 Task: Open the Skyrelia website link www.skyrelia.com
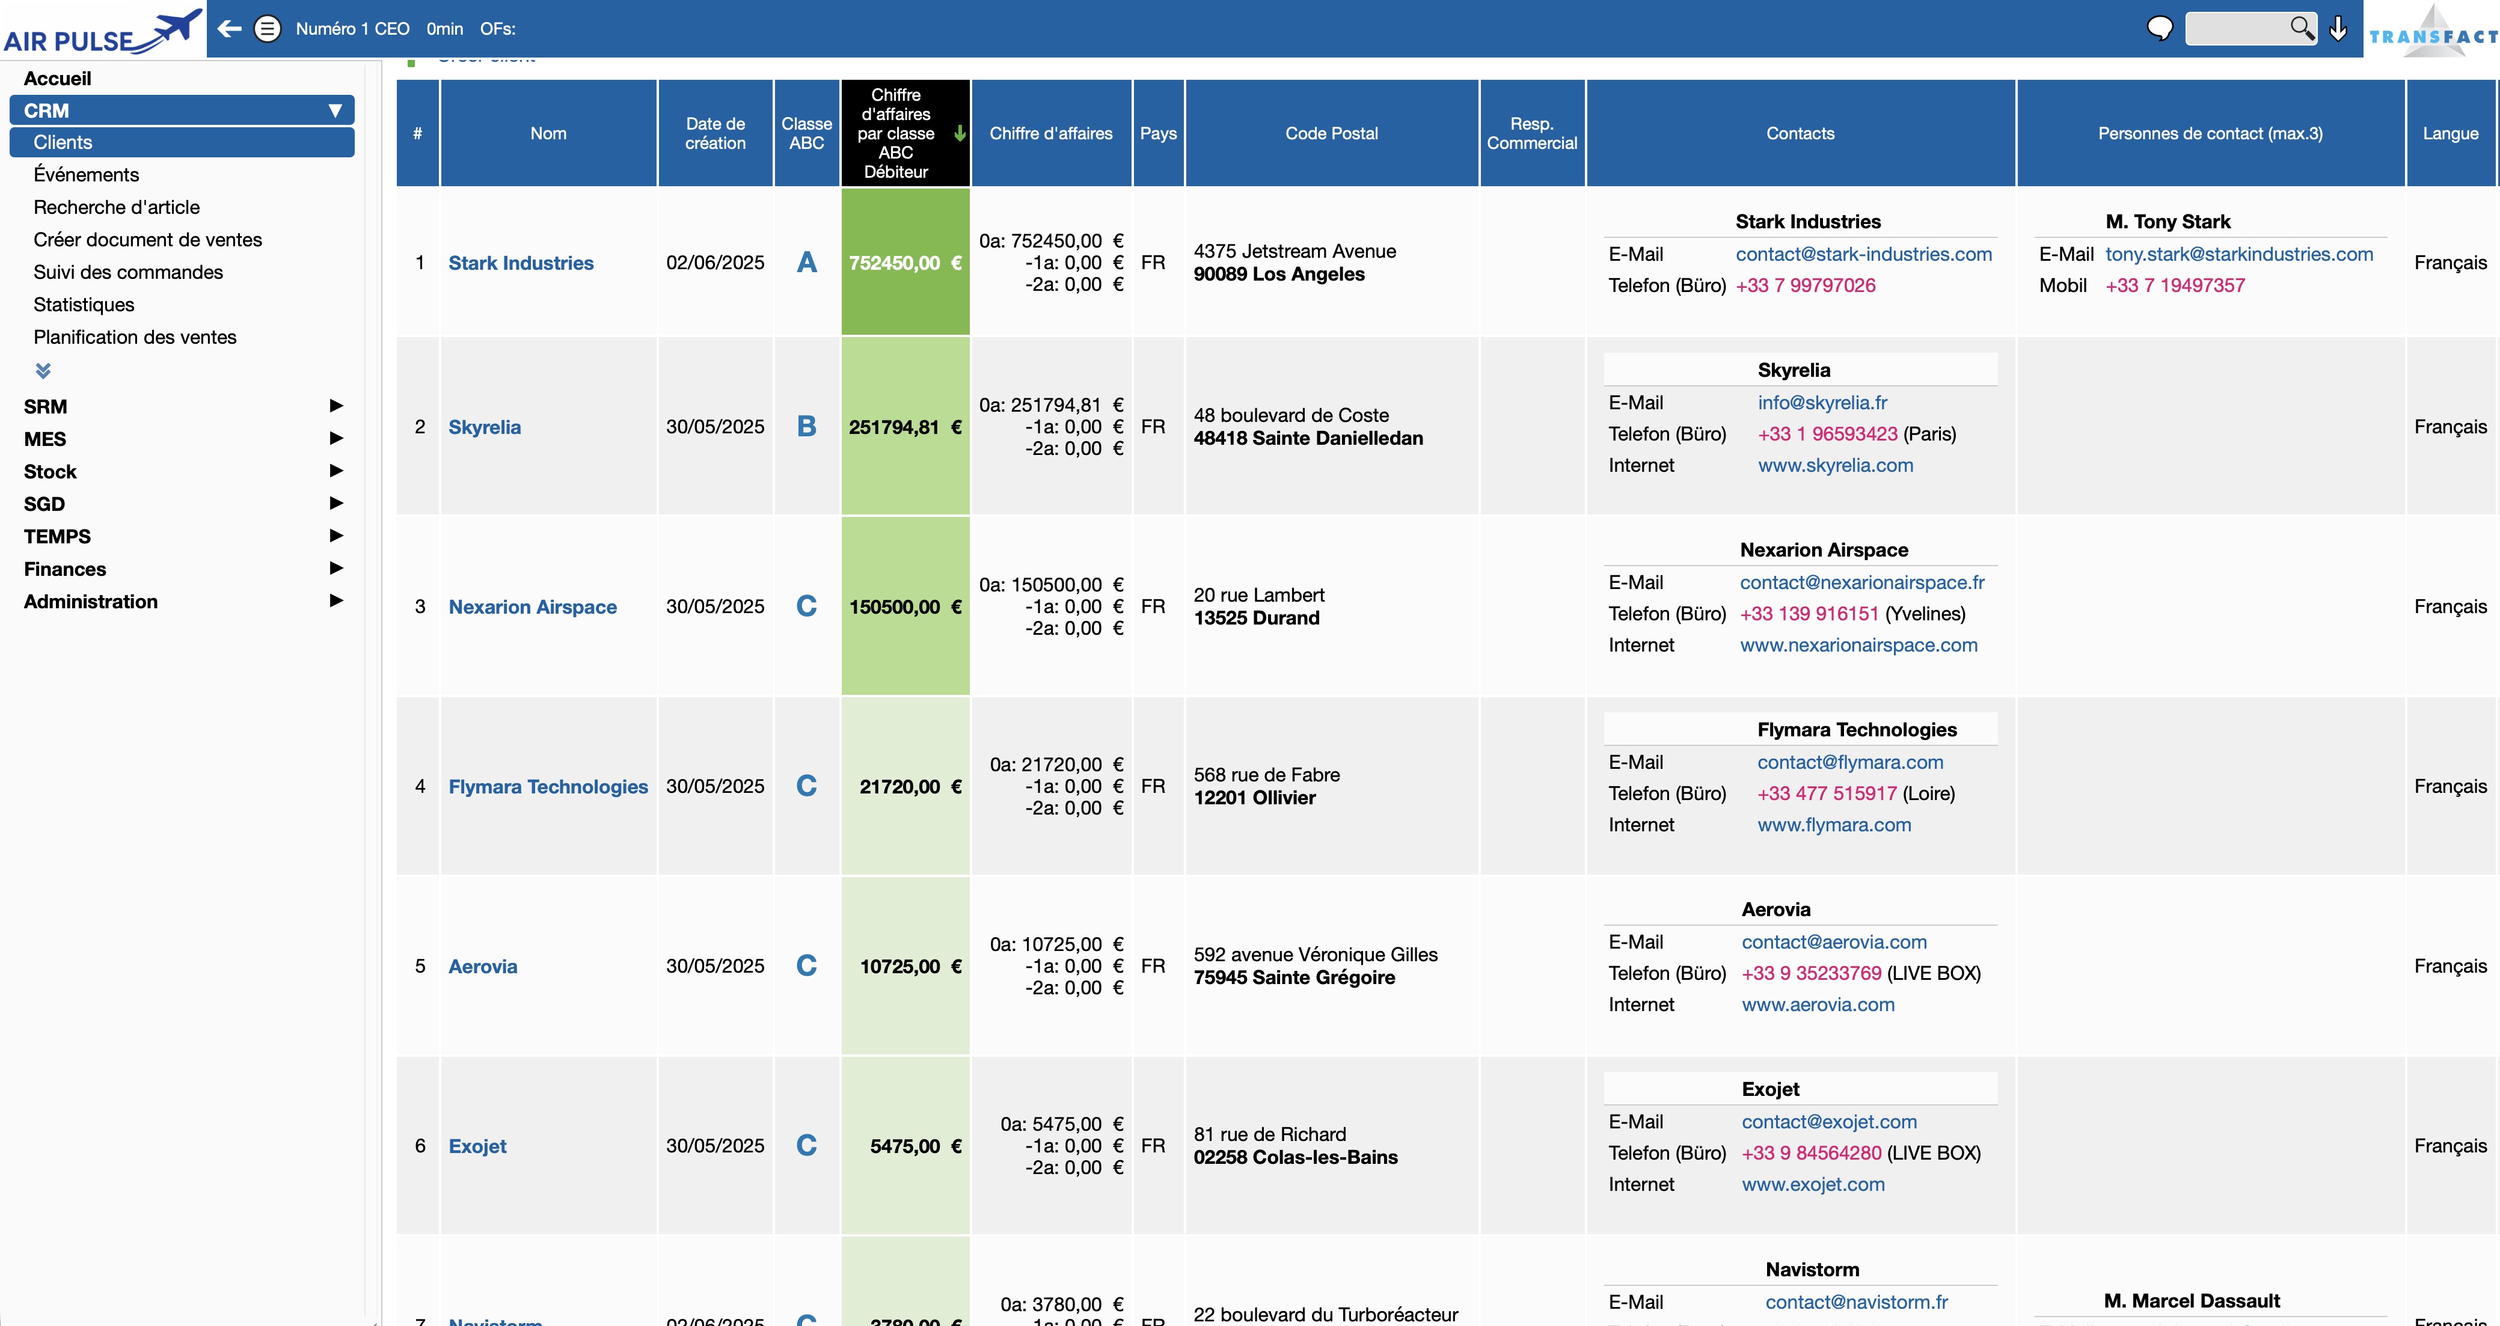tap(1835, 465)
